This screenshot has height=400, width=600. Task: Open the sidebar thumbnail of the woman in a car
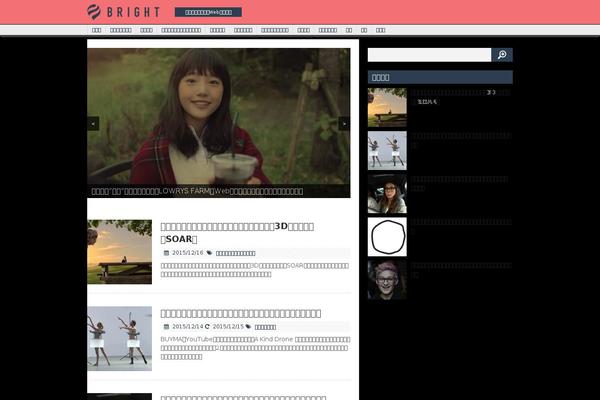pos(387,194)
